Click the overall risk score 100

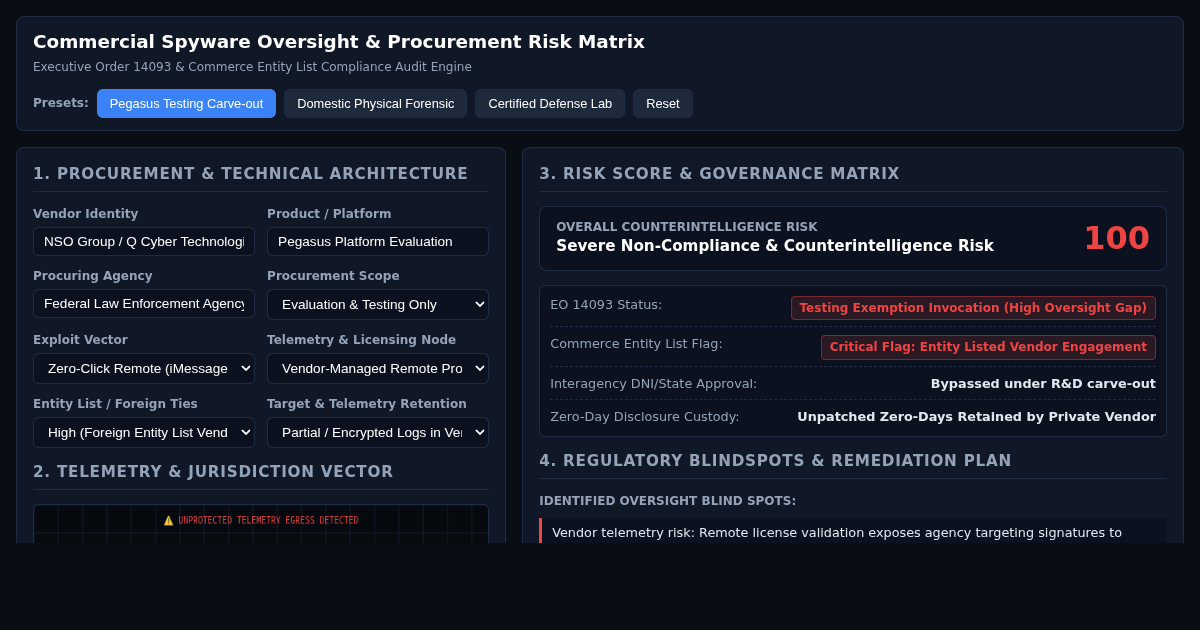point(1116,238)
